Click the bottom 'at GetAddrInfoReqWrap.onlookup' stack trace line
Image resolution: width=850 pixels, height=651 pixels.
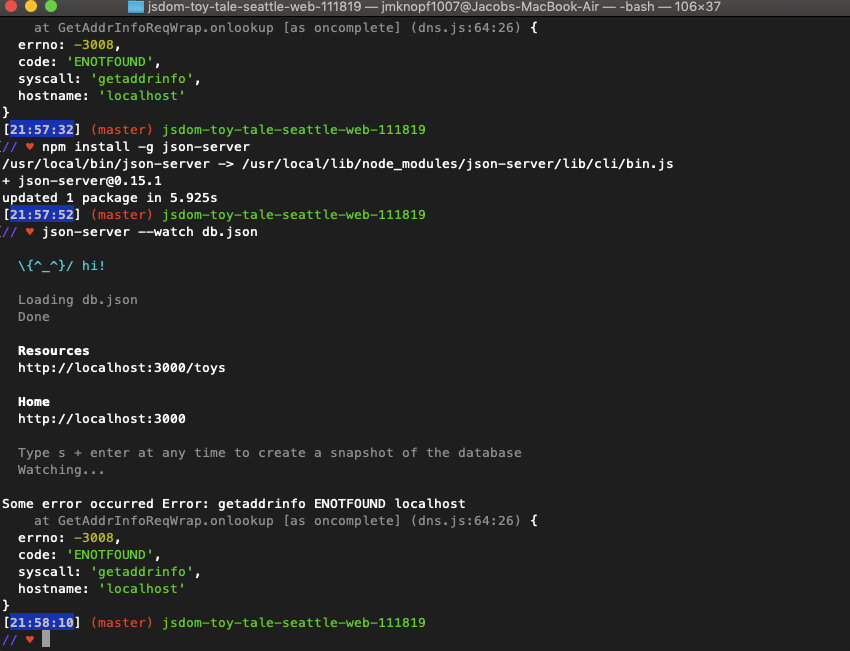[x=286, y=520]
